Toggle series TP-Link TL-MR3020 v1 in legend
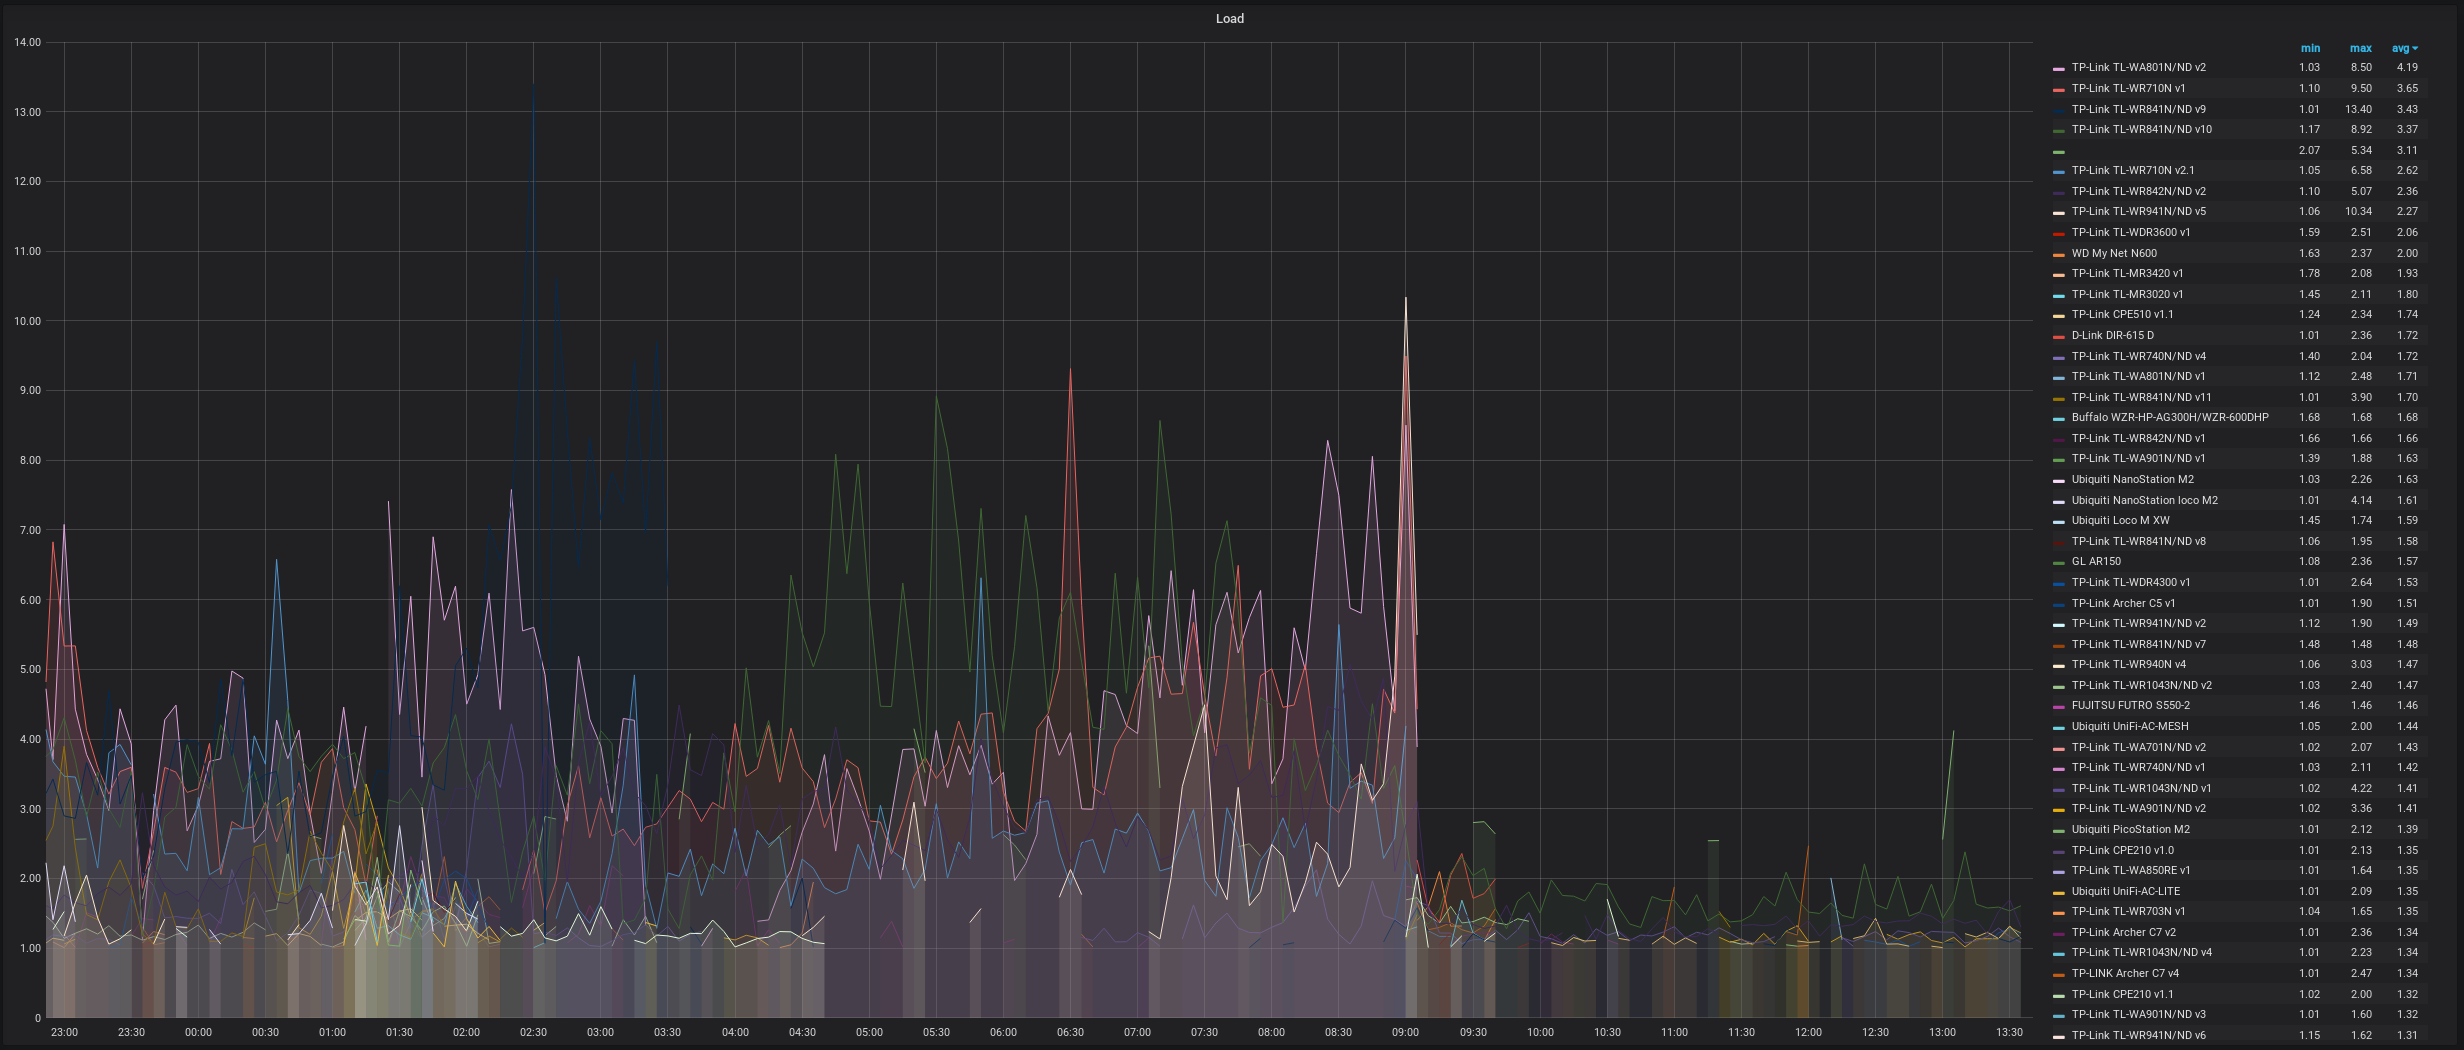This screenshot has height=1050, width=2464. 2127,294
